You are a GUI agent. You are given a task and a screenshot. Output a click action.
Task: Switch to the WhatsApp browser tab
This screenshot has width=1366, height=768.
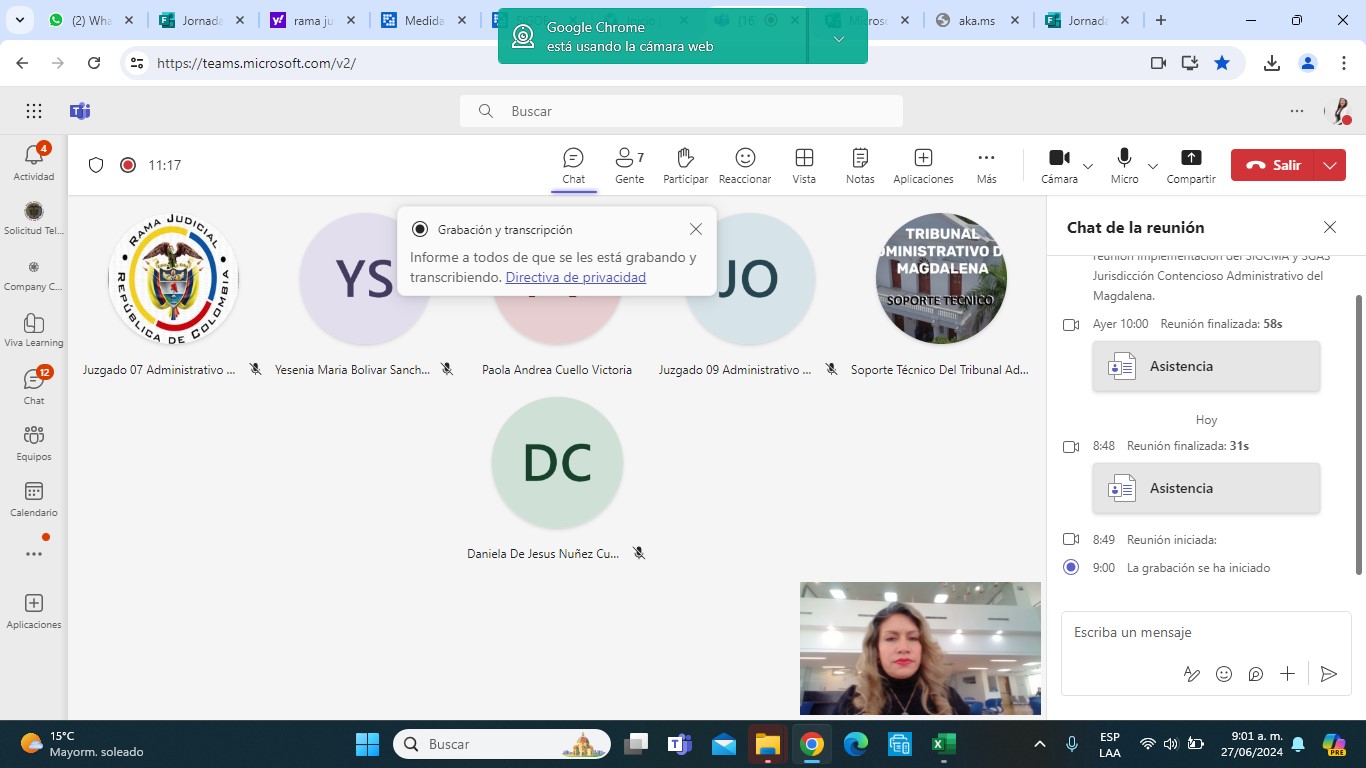(x=92, y=20)
